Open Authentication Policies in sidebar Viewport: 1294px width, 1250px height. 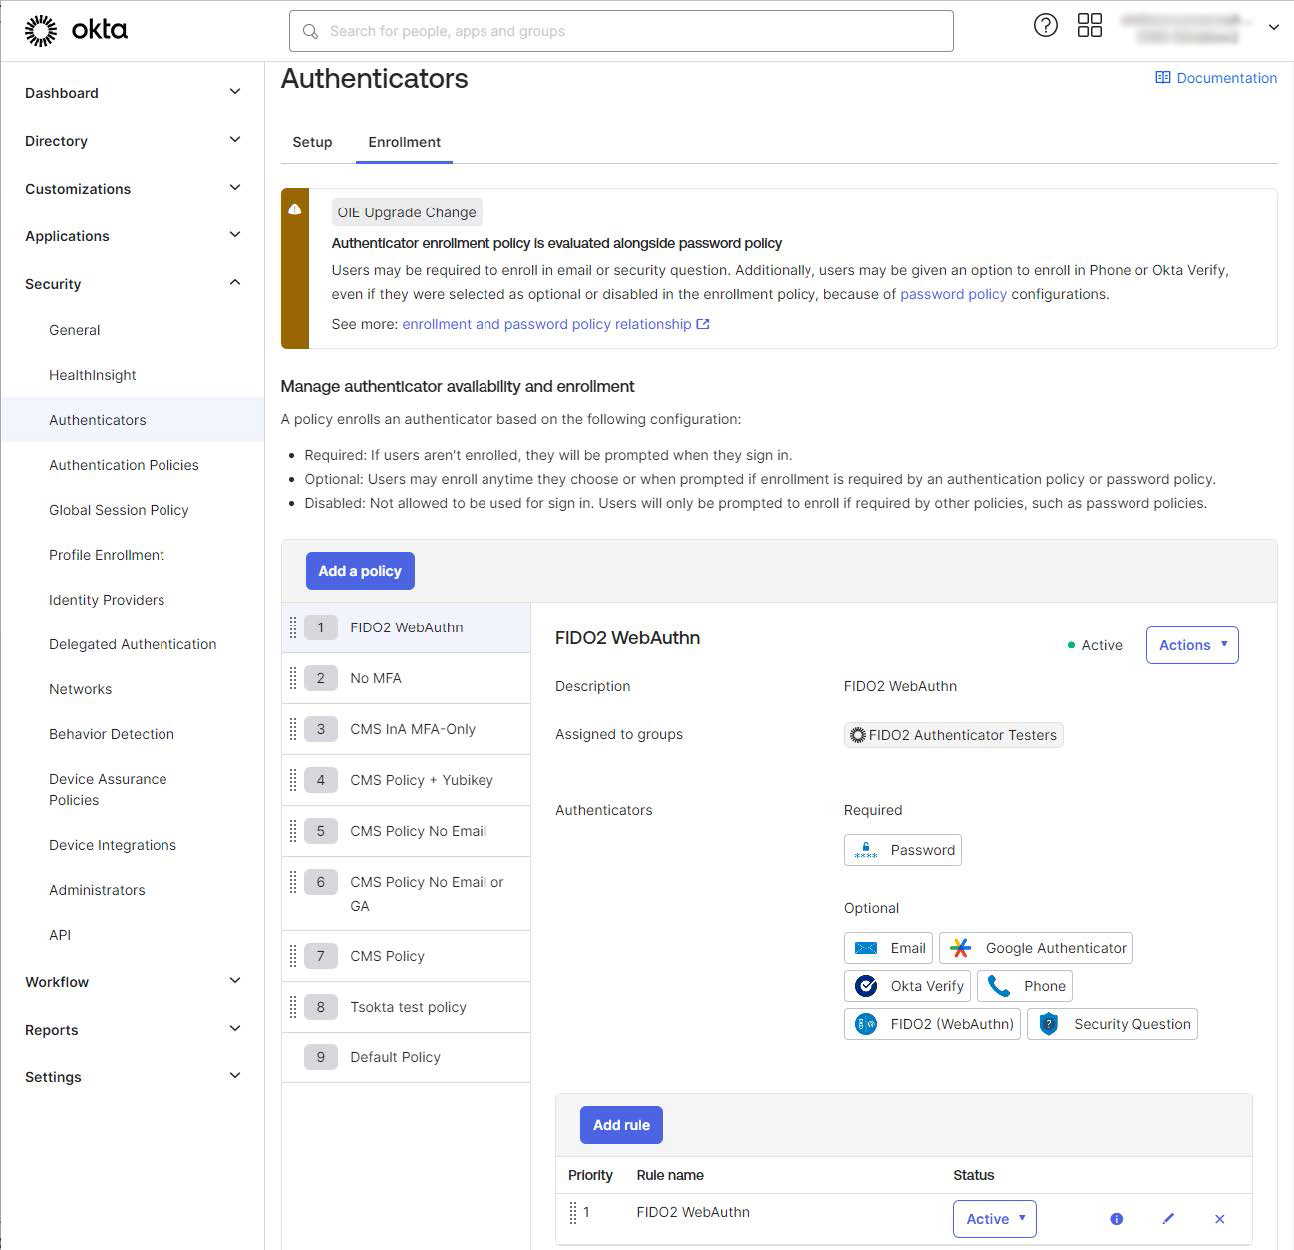(x=124, y=465)
